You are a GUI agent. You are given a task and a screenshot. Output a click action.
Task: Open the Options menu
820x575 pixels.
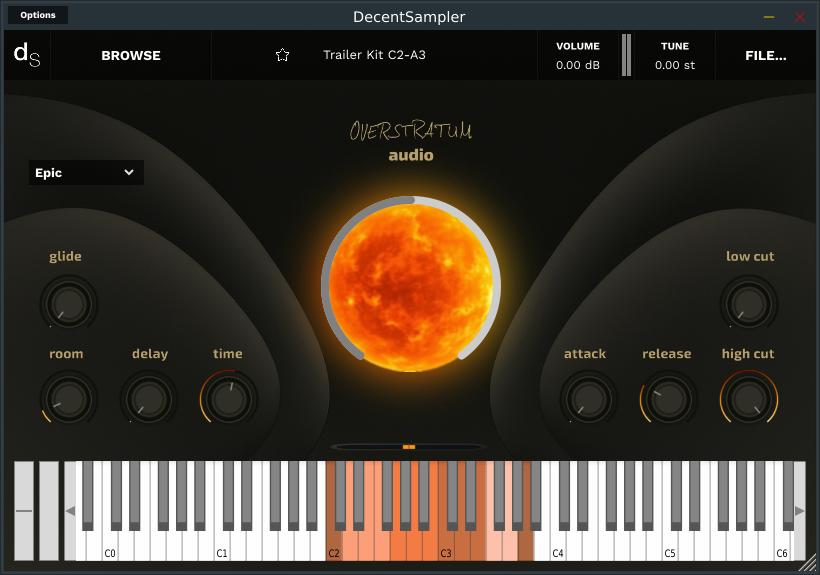[x=38, y=15]
